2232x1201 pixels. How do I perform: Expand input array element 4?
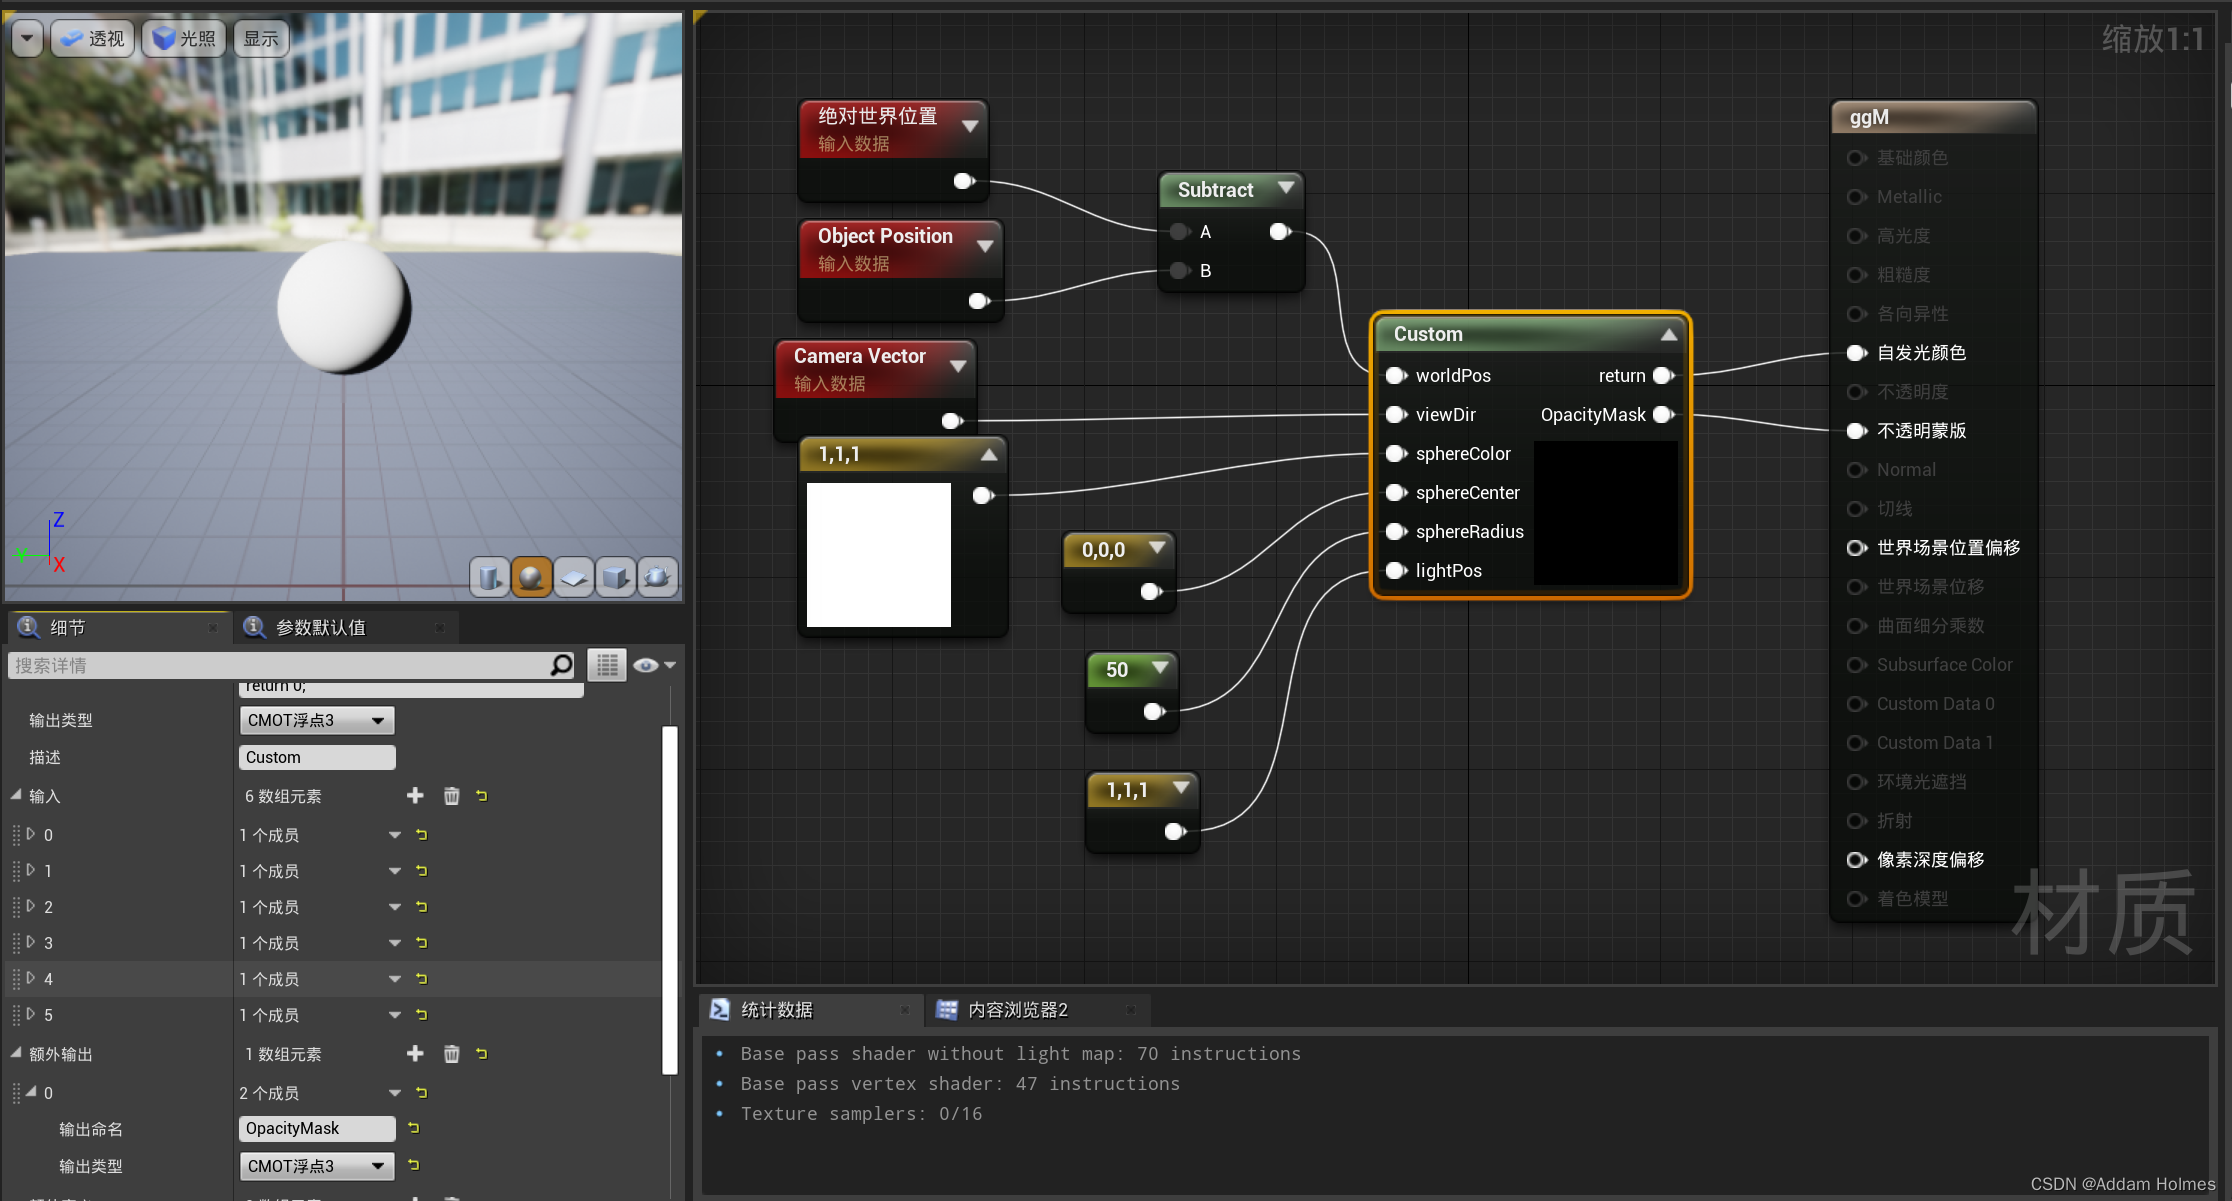coord(31,978)
